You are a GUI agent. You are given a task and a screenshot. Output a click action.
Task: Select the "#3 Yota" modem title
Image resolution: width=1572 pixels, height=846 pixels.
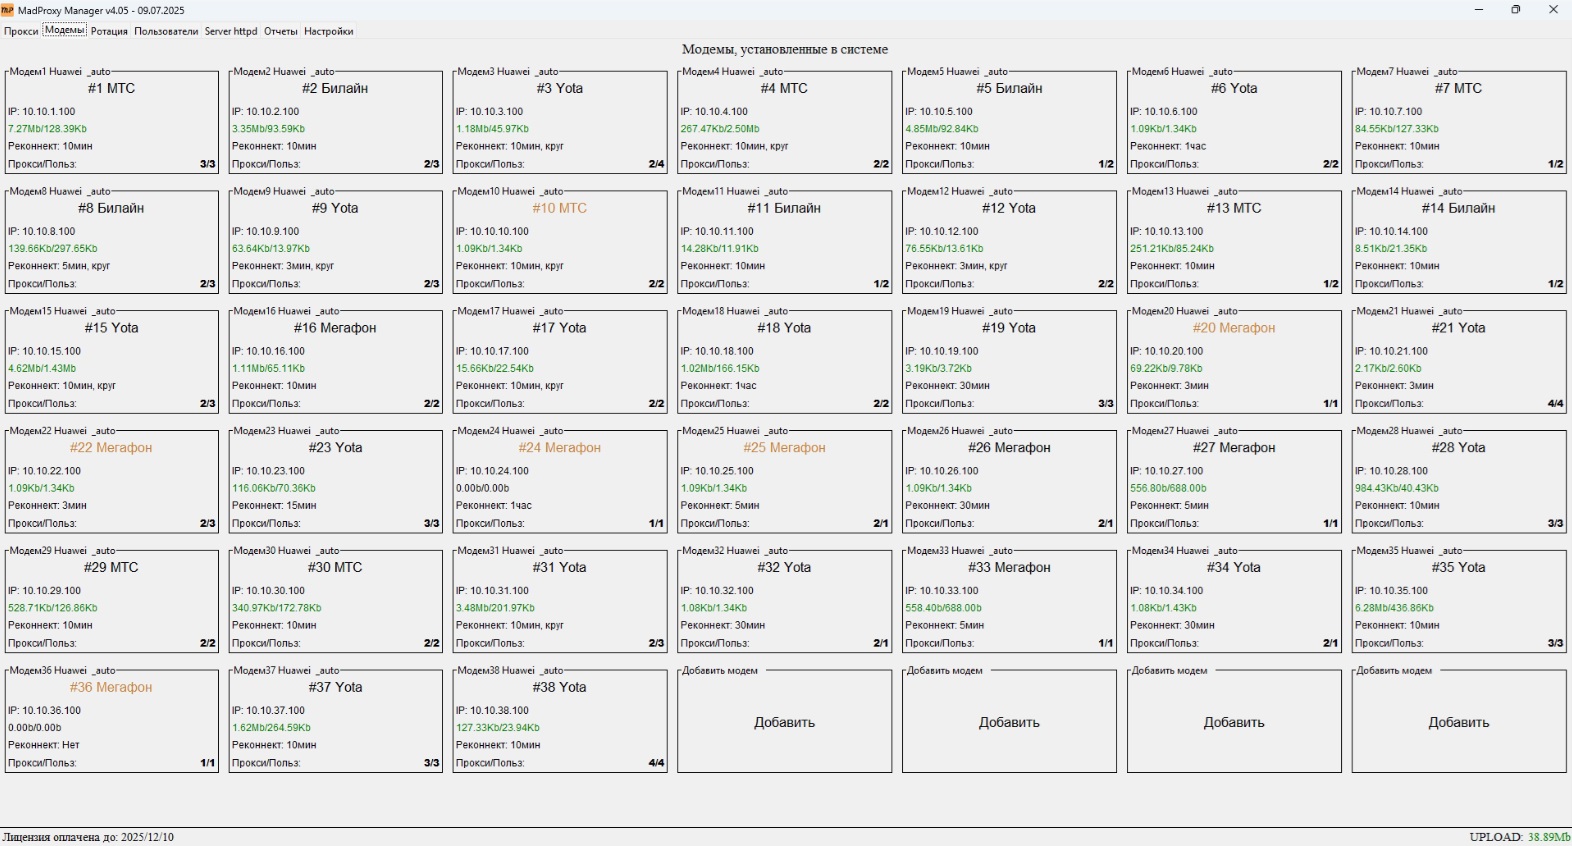560,88
